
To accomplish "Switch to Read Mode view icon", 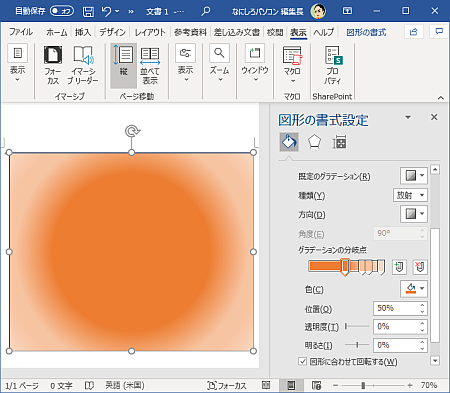I will pyautogui.click(x=266, y=385).
